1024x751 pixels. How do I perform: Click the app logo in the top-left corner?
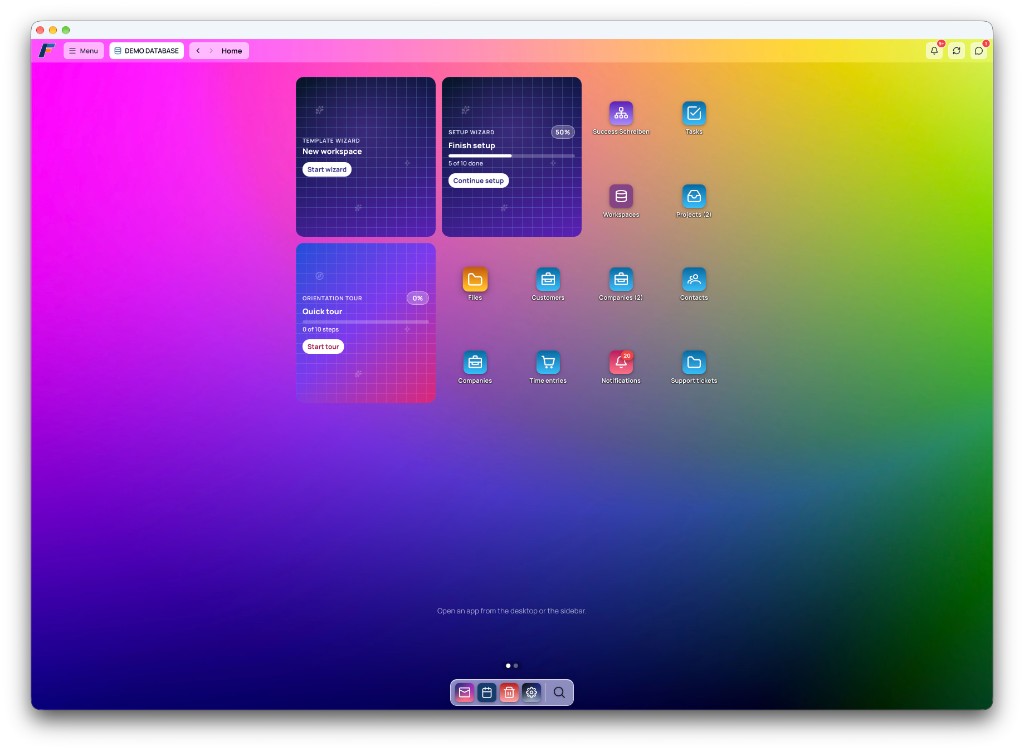[x=46, y=50]
